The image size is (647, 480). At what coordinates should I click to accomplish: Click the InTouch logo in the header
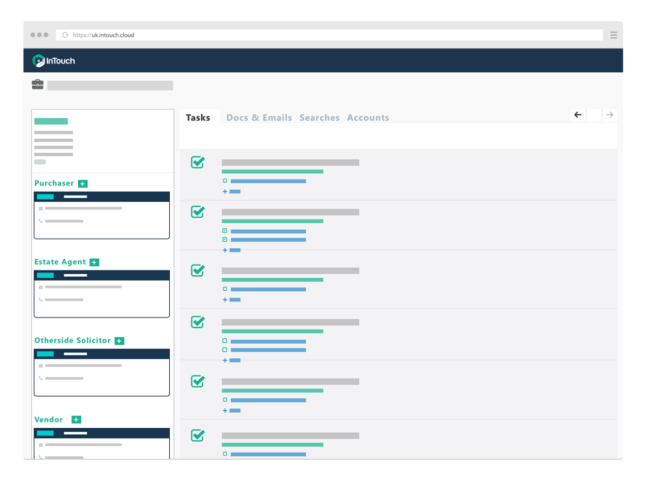54,61
